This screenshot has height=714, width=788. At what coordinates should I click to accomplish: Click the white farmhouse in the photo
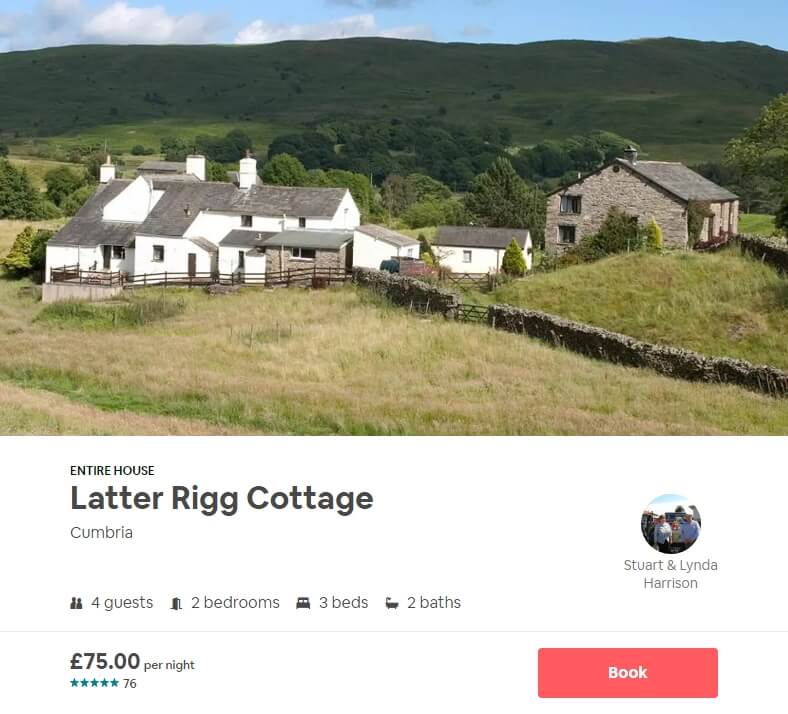click(203, 224)
